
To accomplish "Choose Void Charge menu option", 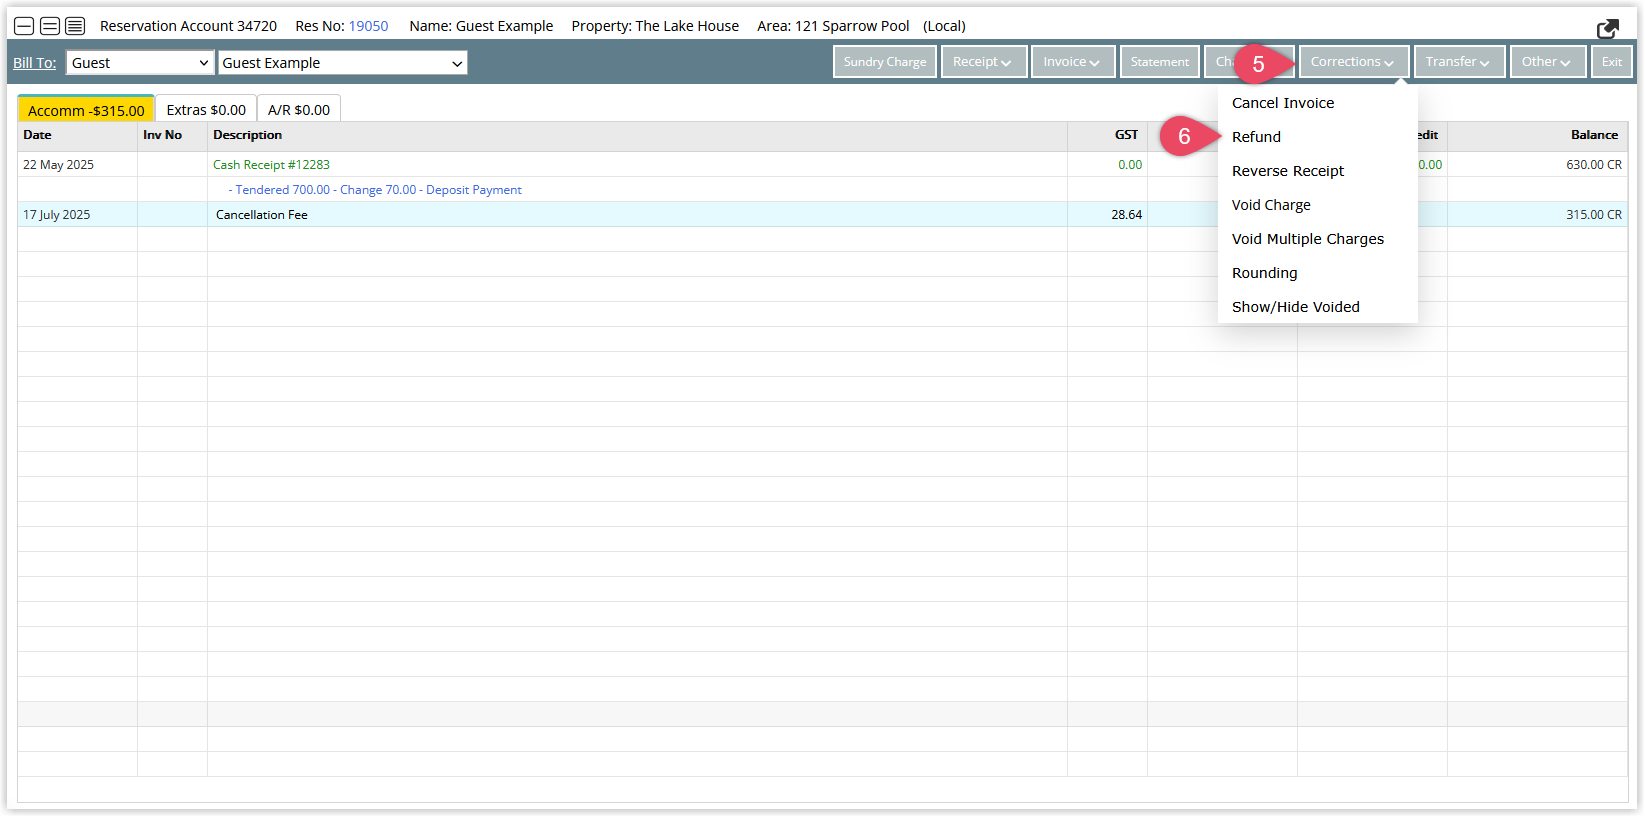I will coord(1271,205).
